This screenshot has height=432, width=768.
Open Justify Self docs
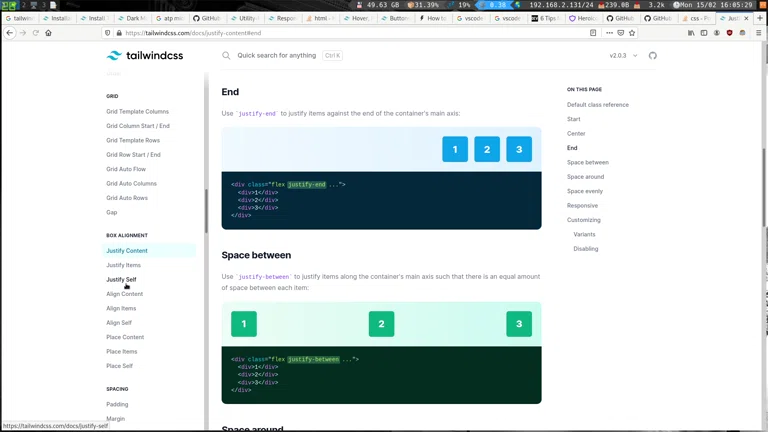coord(121,279)
